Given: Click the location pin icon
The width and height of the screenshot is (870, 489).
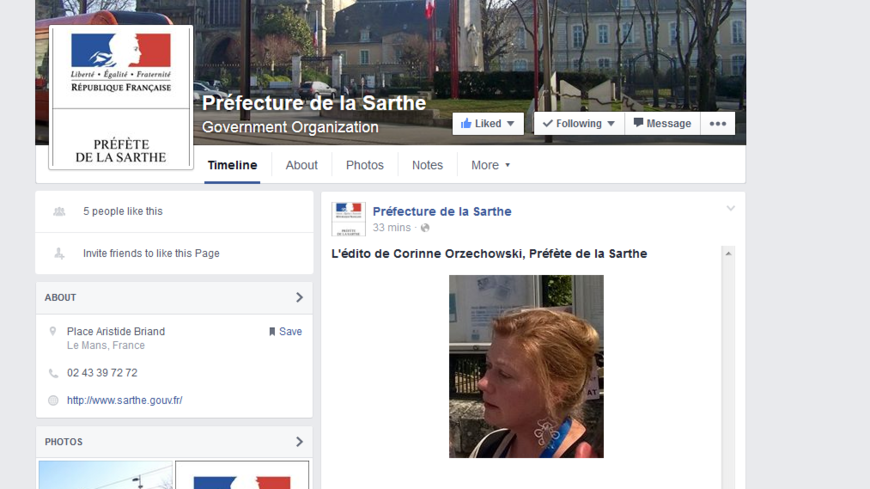Looking at the screenshot, I should [53, 331].
